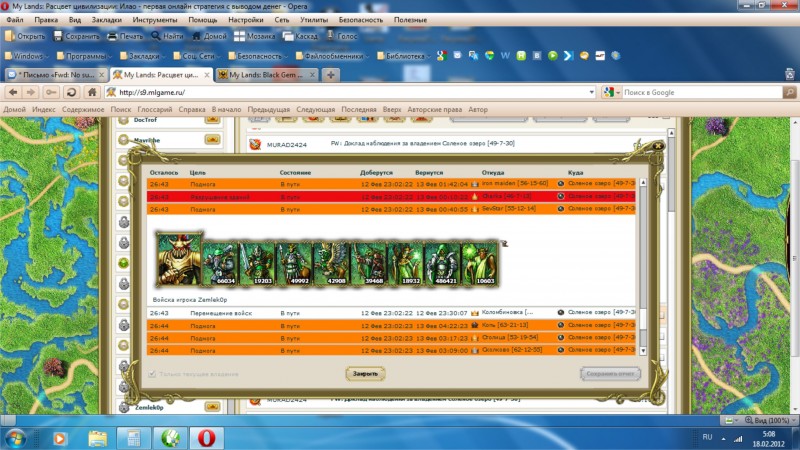The image size is (800, 450).
Task: Expand the Файлообменники bookmarks folder
Action: tap(333, 56)
